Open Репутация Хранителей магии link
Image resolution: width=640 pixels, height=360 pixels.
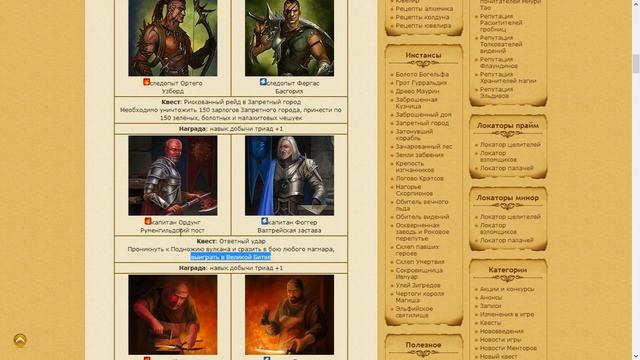pyautogui.click(x=508, y=78)
